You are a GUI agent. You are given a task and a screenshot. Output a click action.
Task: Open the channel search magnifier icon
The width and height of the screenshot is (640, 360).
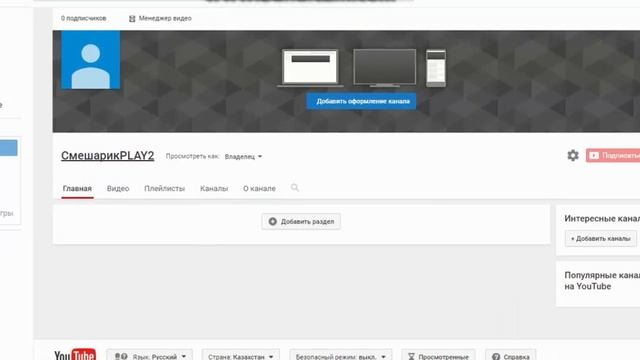[295, 188]
